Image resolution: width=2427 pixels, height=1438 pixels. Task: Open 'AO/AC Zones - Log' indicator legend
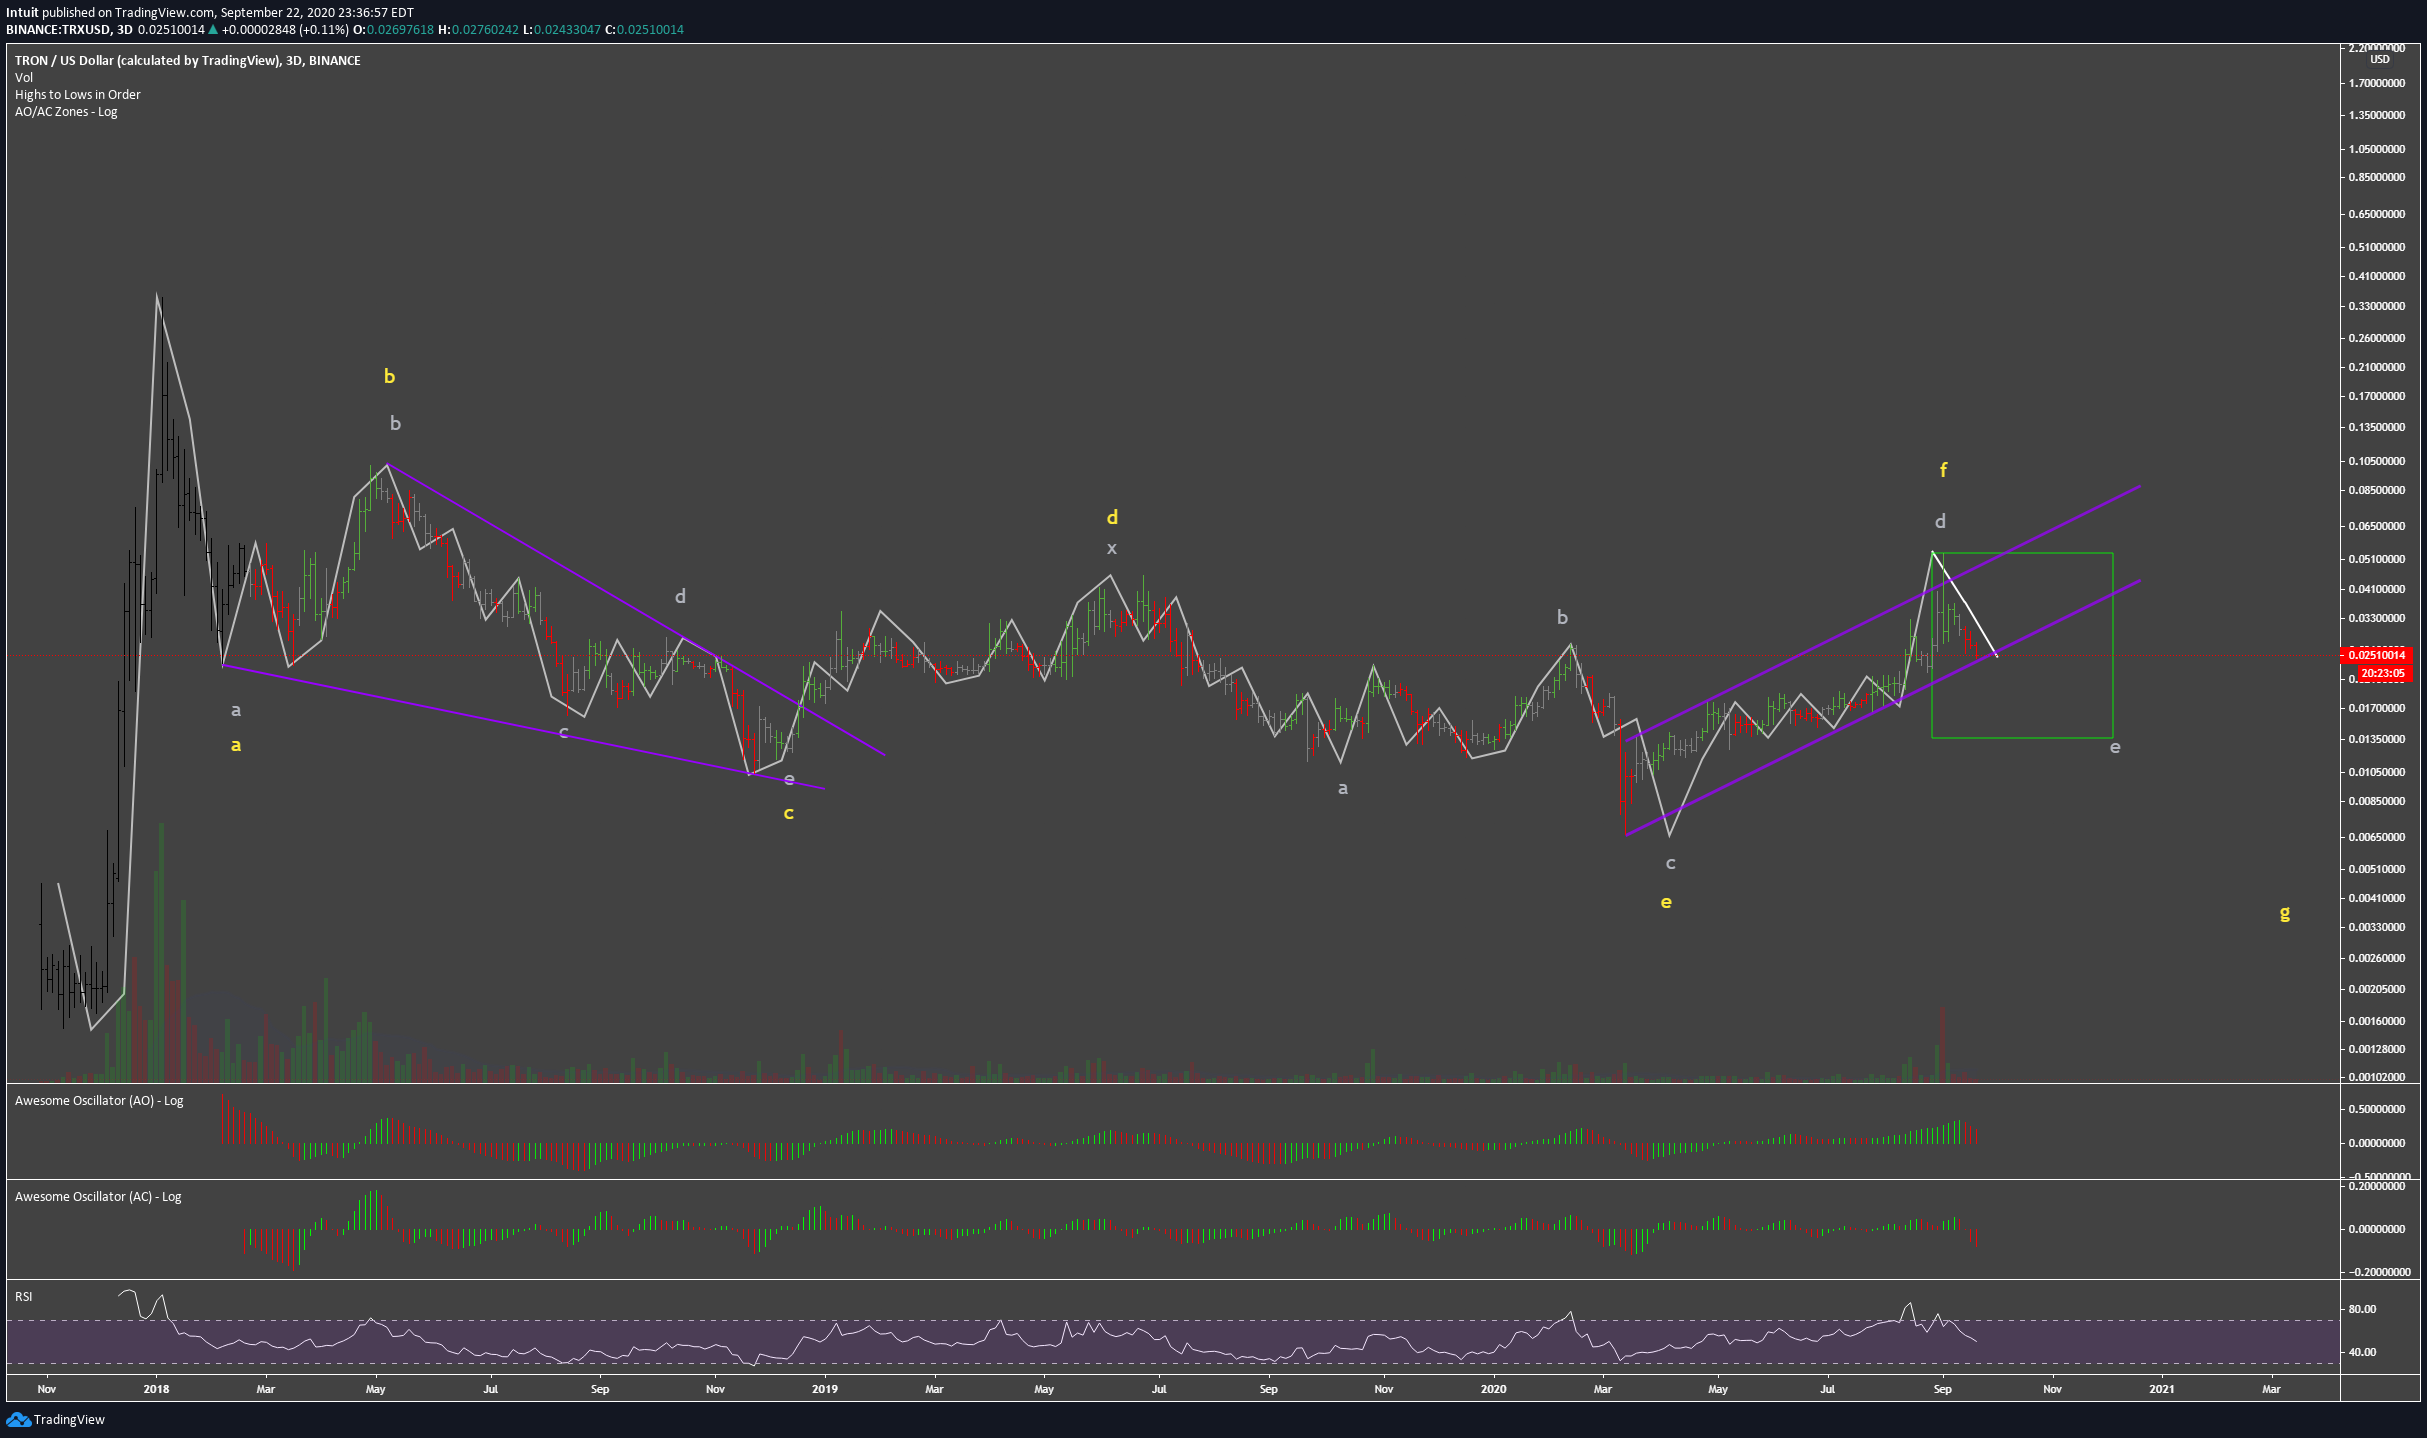tap(66, 111)
